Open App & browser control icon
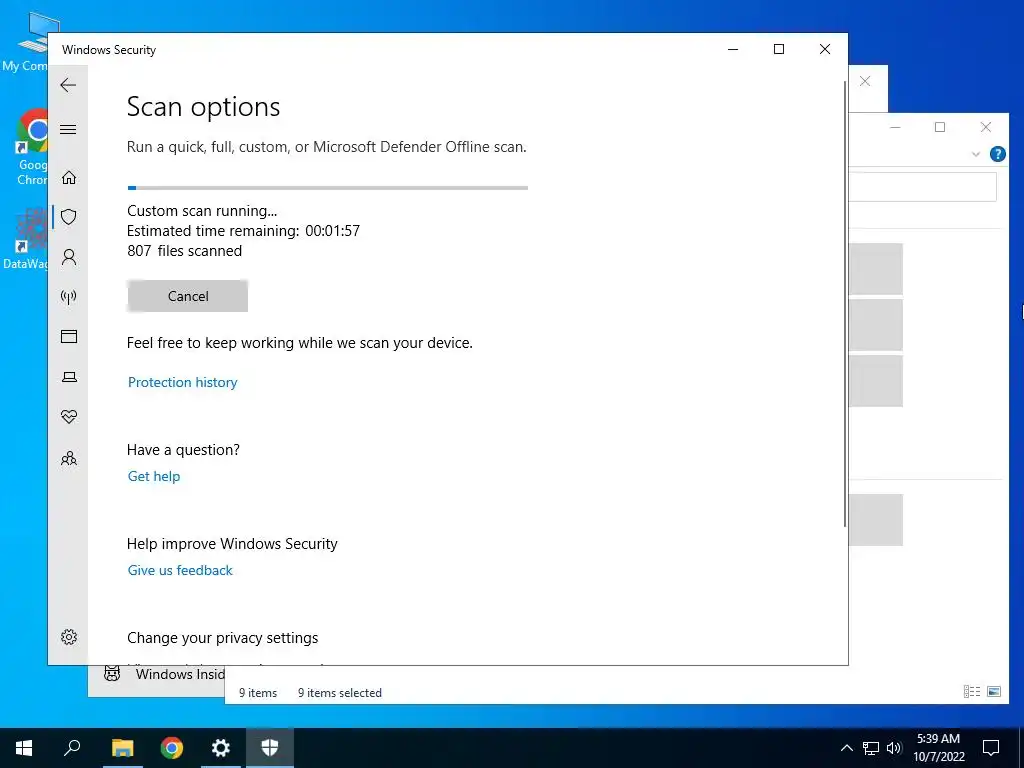The width and height of the screenshot is (1024, 768). [69, 336]
